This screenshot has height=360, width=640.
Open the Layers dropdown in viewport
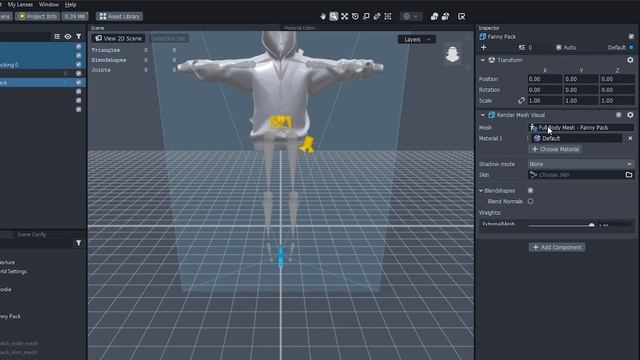416,39
